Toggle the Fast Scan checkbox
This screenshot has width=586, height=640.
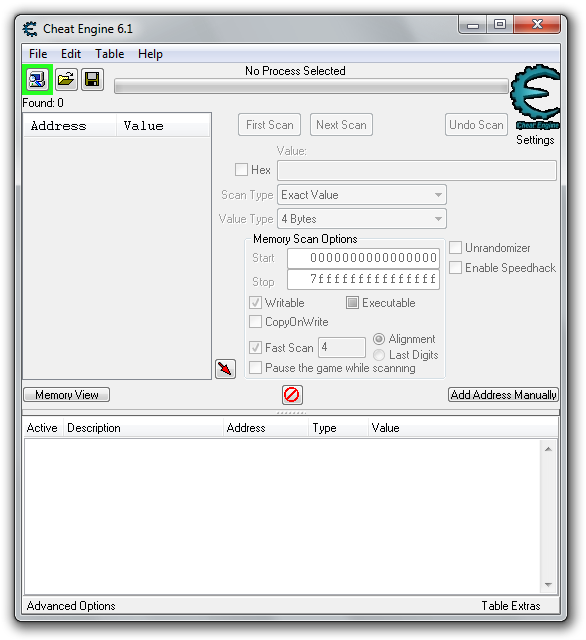(x=255, y=348)
